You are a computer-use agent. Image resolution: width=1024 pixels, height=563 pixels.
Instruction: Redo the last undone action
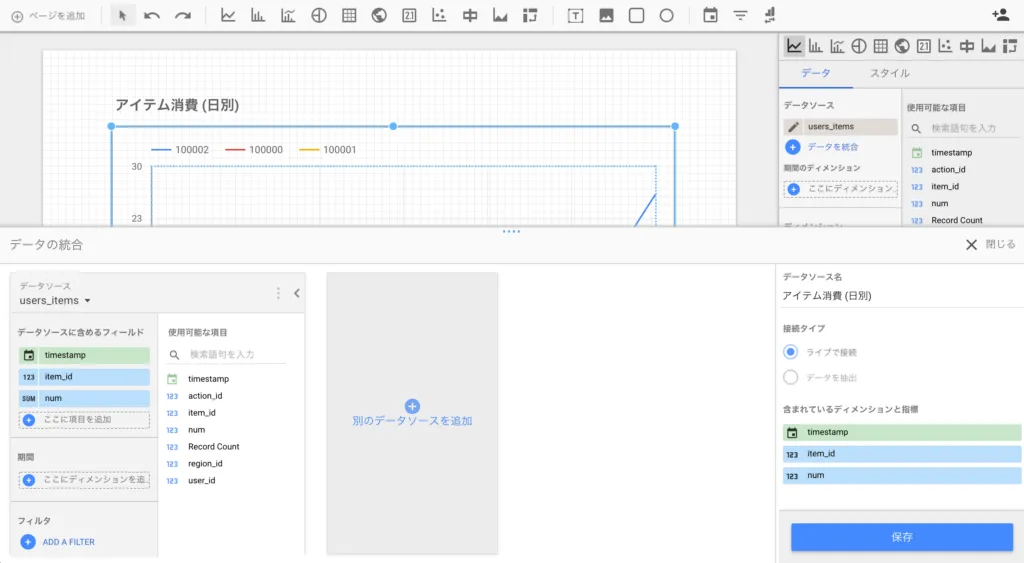tap(183, 16)
